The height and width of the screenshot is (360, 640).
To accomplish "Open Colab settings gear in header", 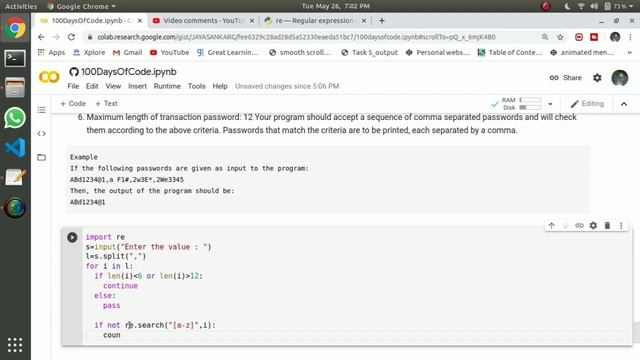I will pos(597,78).
